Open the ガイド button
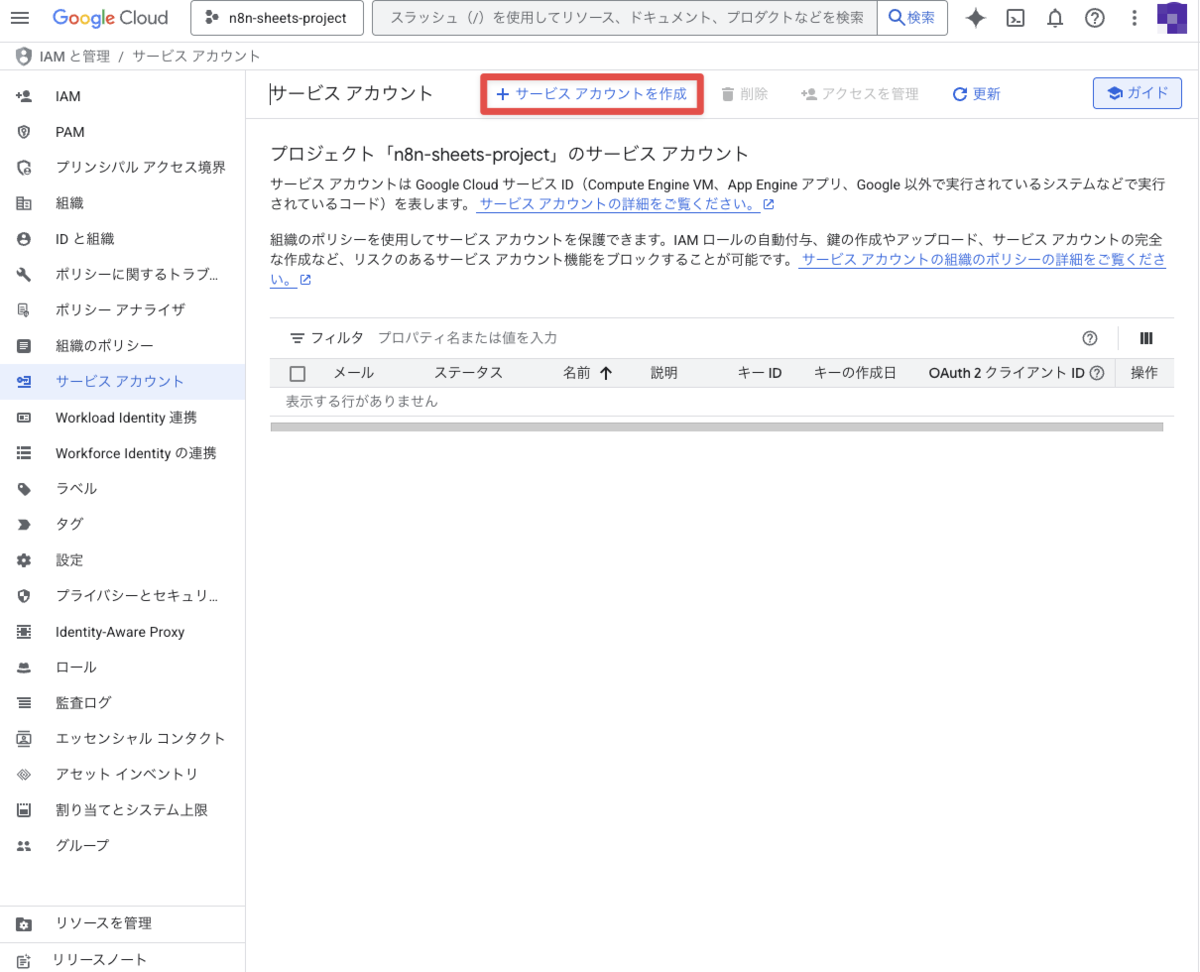 pyautogui.click(x=1137, y=93)
